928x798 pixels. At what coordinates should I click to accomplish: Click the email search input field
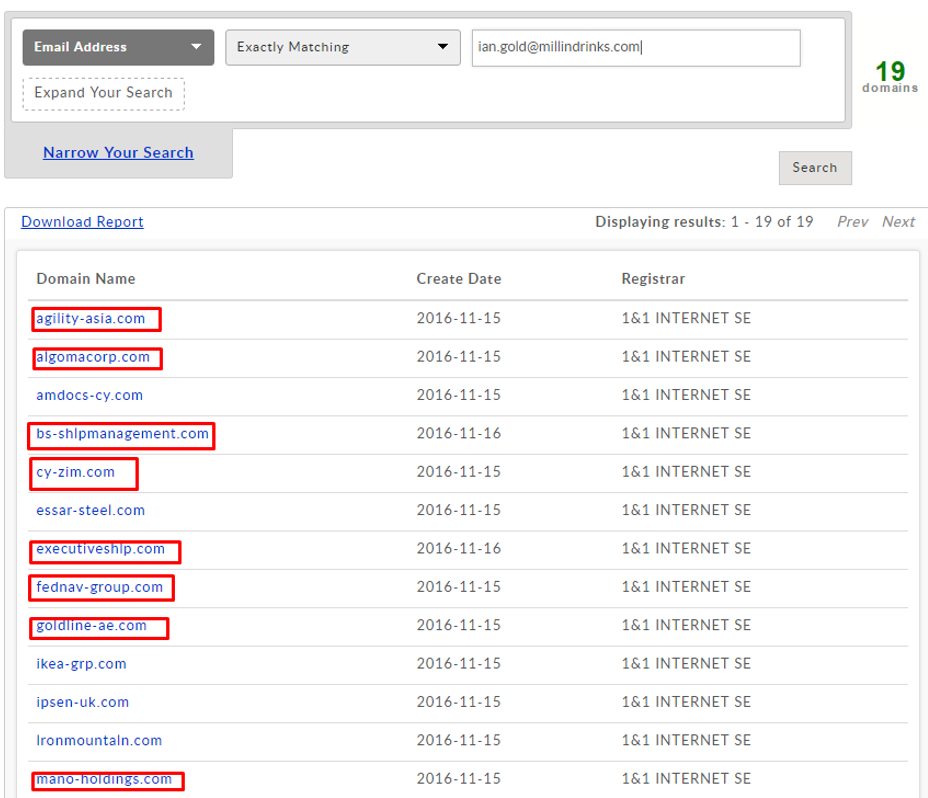pos(636,48)
